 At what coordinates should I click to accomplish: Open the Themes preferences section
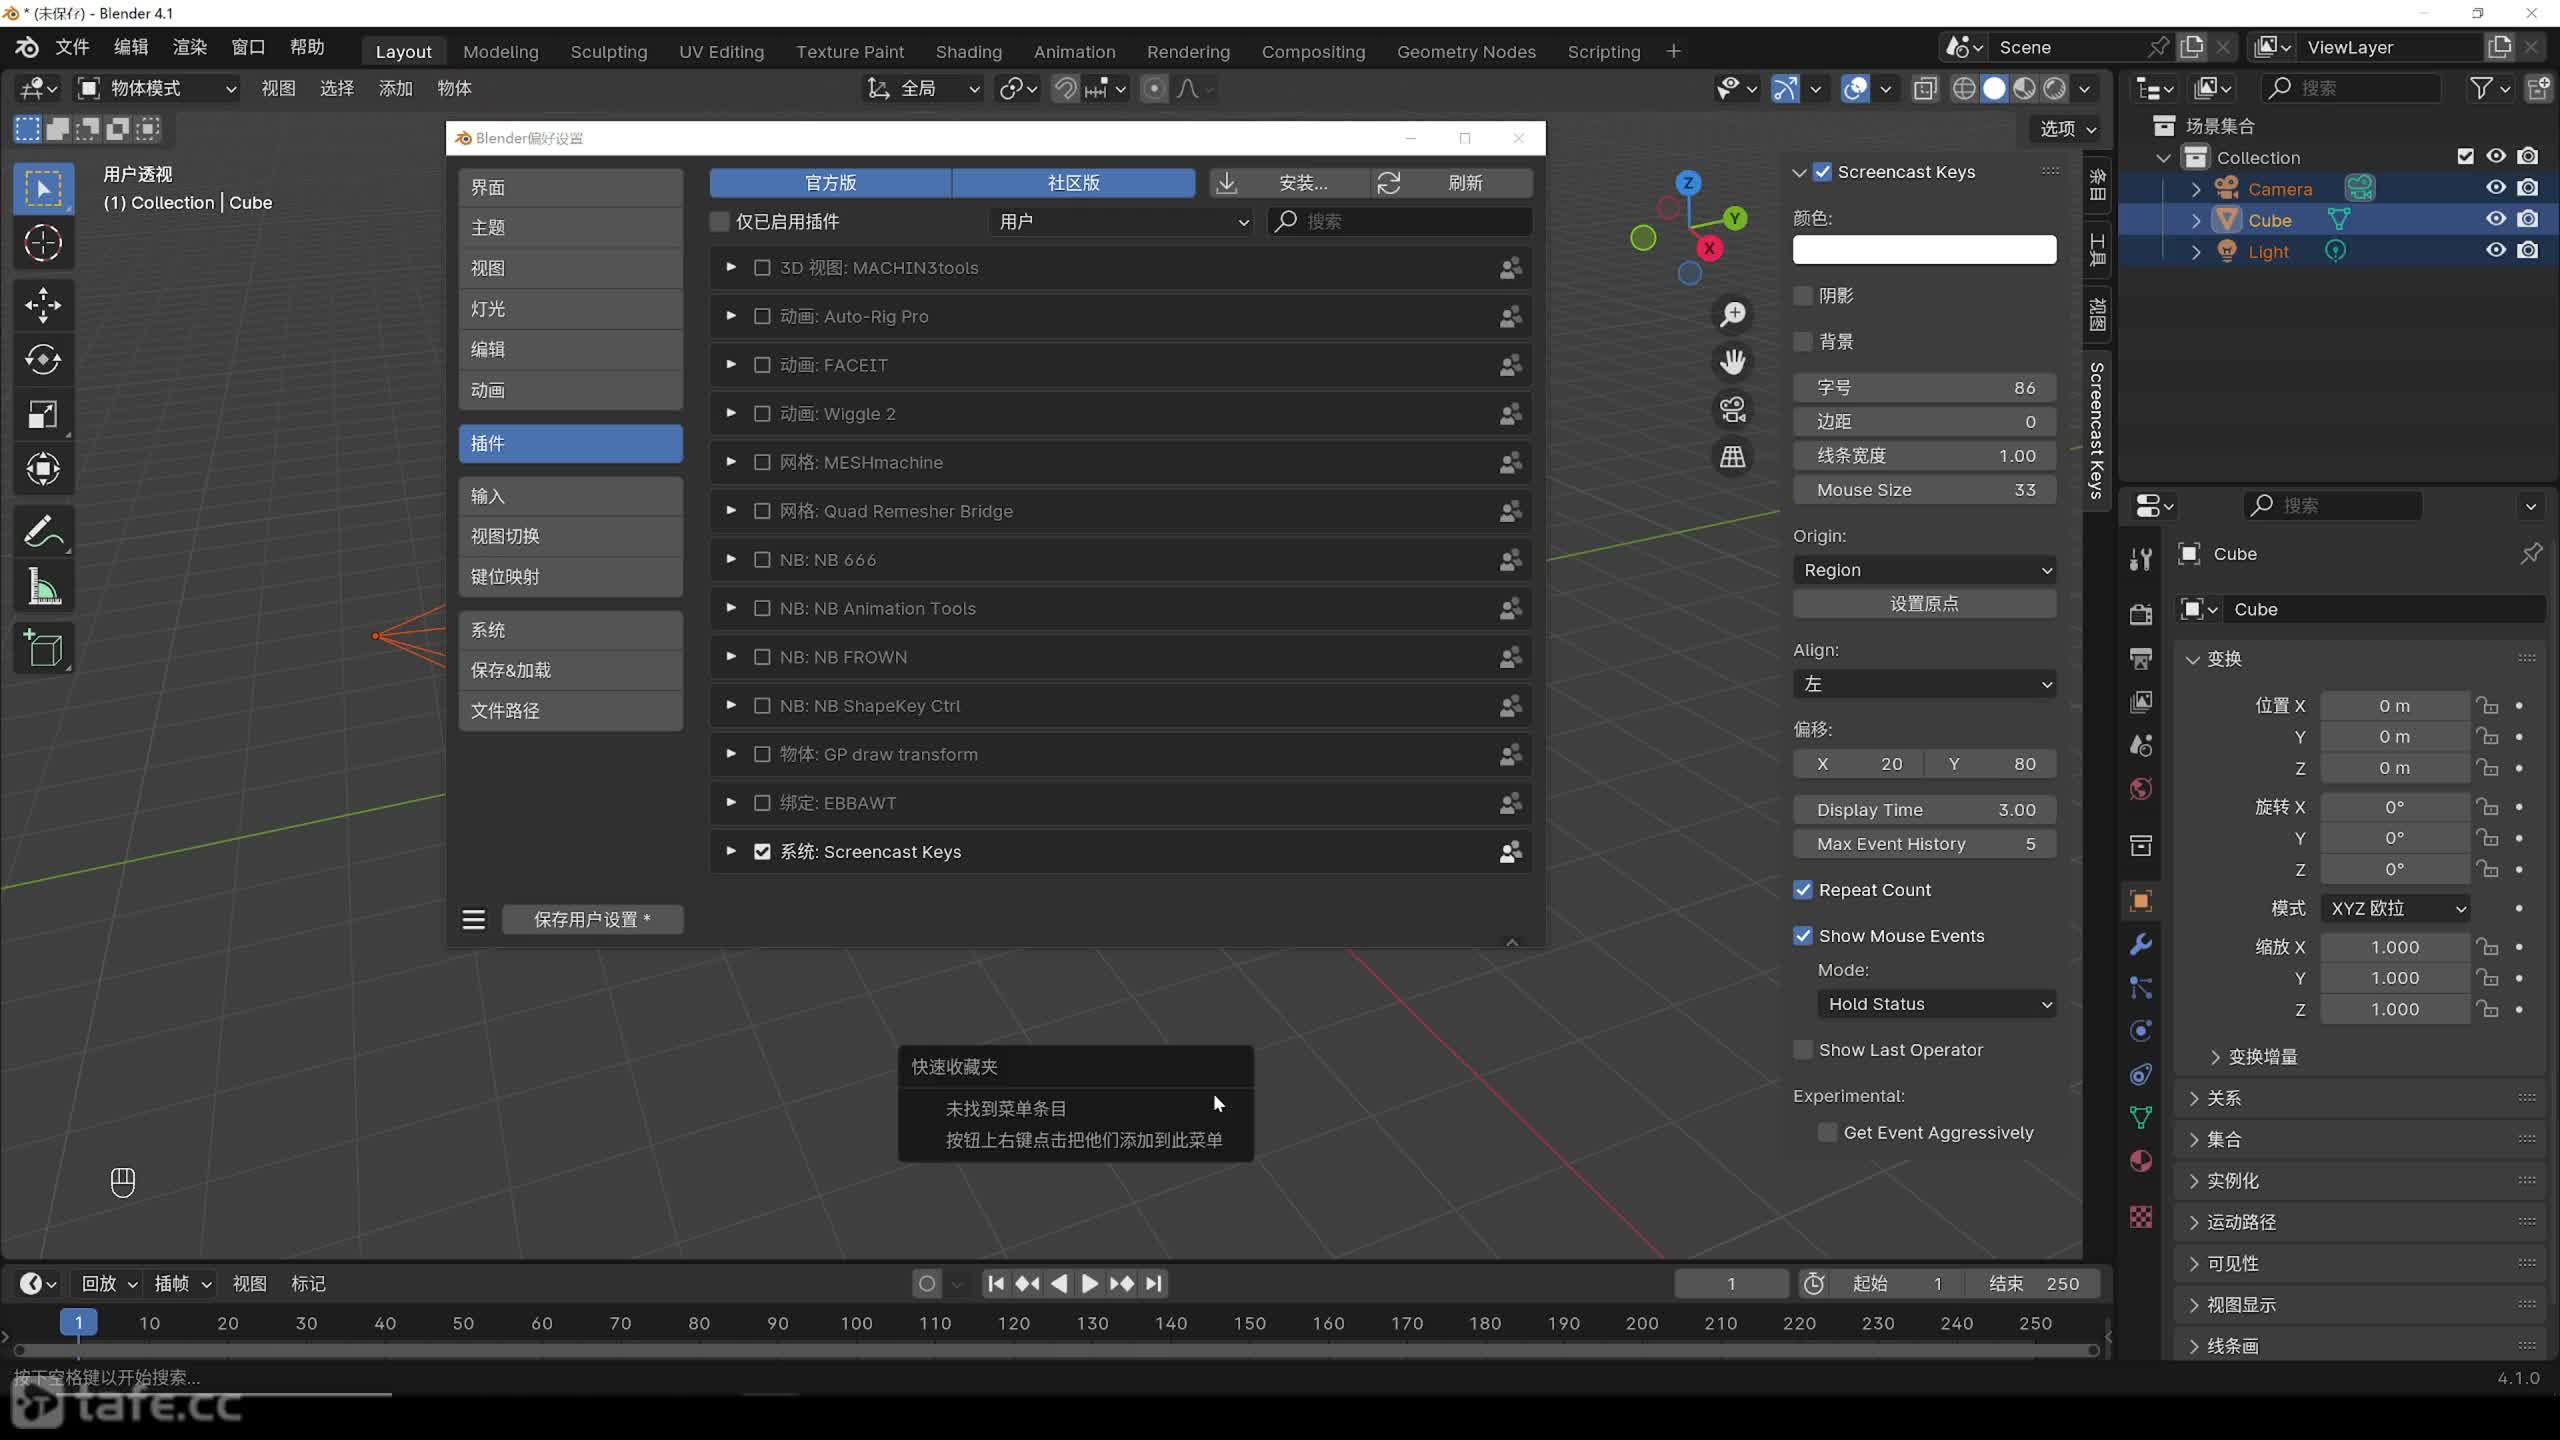pos(571,227)
